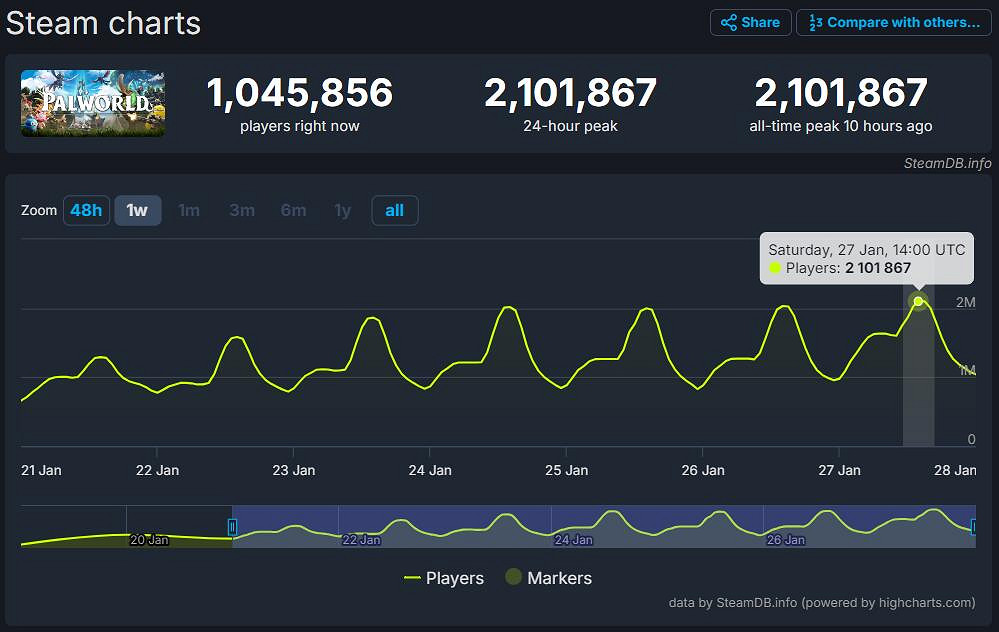Viewport: 999px width, 632px height.
Task: Select the all zoom range
Action: coord(394,210)
